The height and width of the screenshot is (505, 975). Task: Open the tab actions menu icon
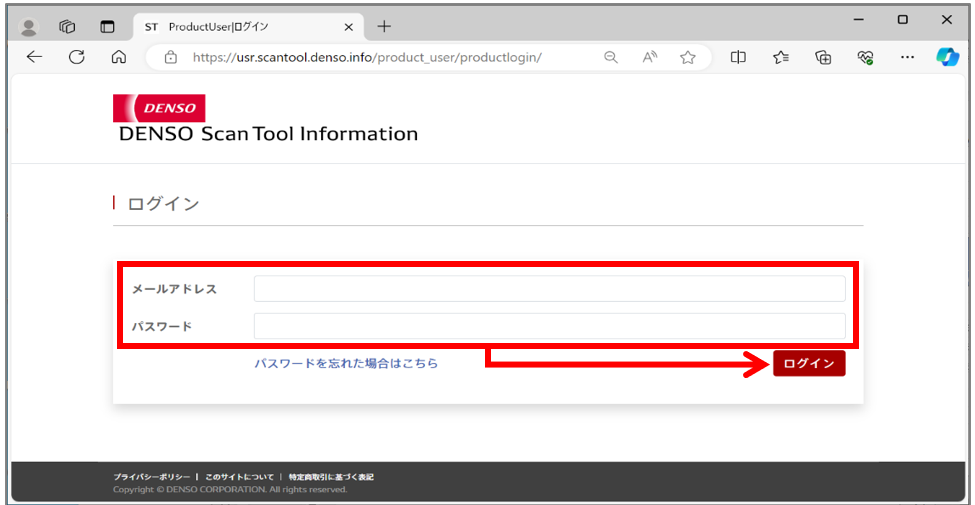108,27
